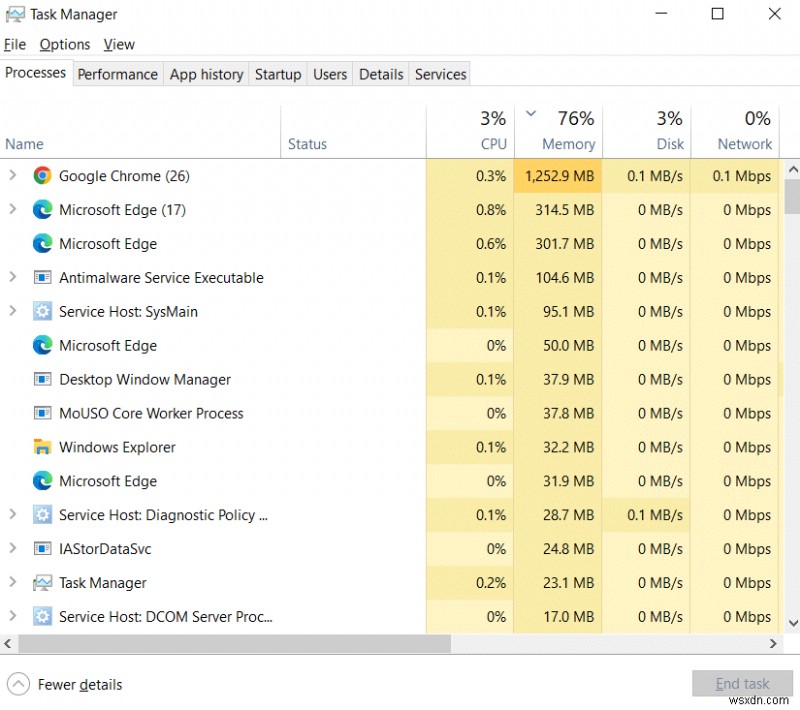Switch to the Performance tab
Viewport: 800px width, 710px height.
pos(118,74)
